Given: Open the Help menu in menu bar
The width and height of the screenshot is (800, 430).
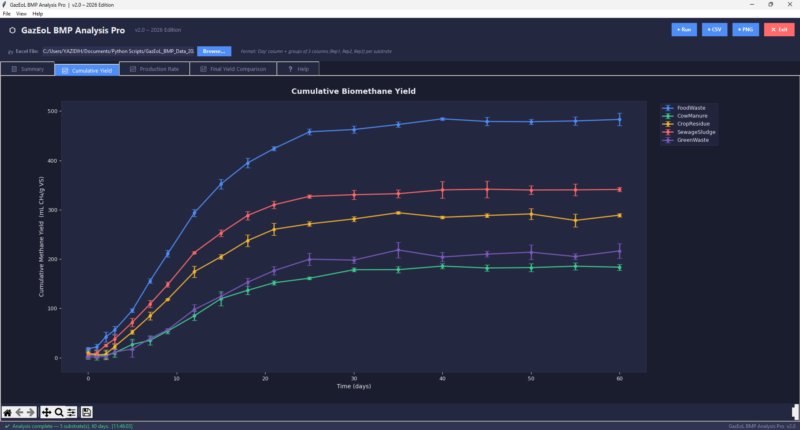Looking at the screenshot, I should pos(38,14).
